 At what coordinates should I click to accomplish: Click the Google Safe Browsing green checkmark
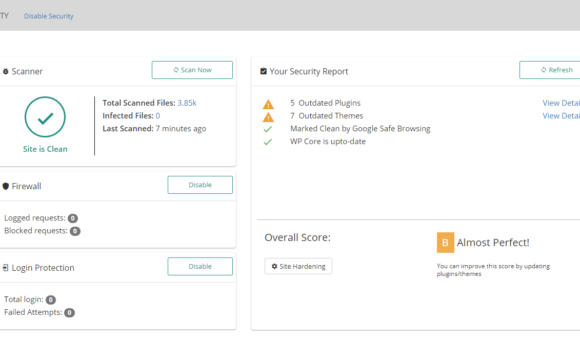tap(268, 129)
